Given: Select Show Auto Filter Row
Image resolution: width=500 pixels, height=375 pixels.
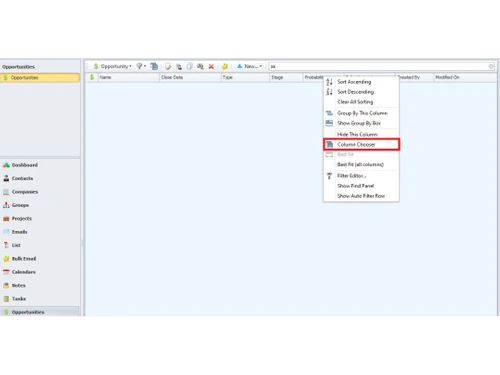Looking at the screenshot, I should [361, 196].
